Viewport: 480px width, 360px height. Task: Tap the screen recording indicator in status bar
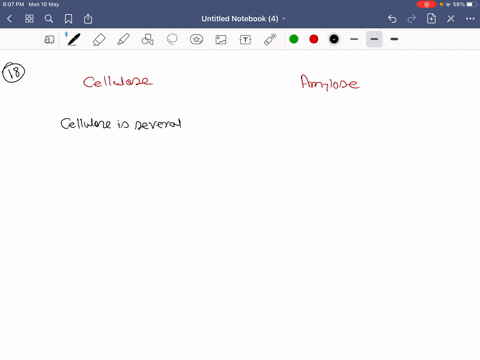coord(426,4)
